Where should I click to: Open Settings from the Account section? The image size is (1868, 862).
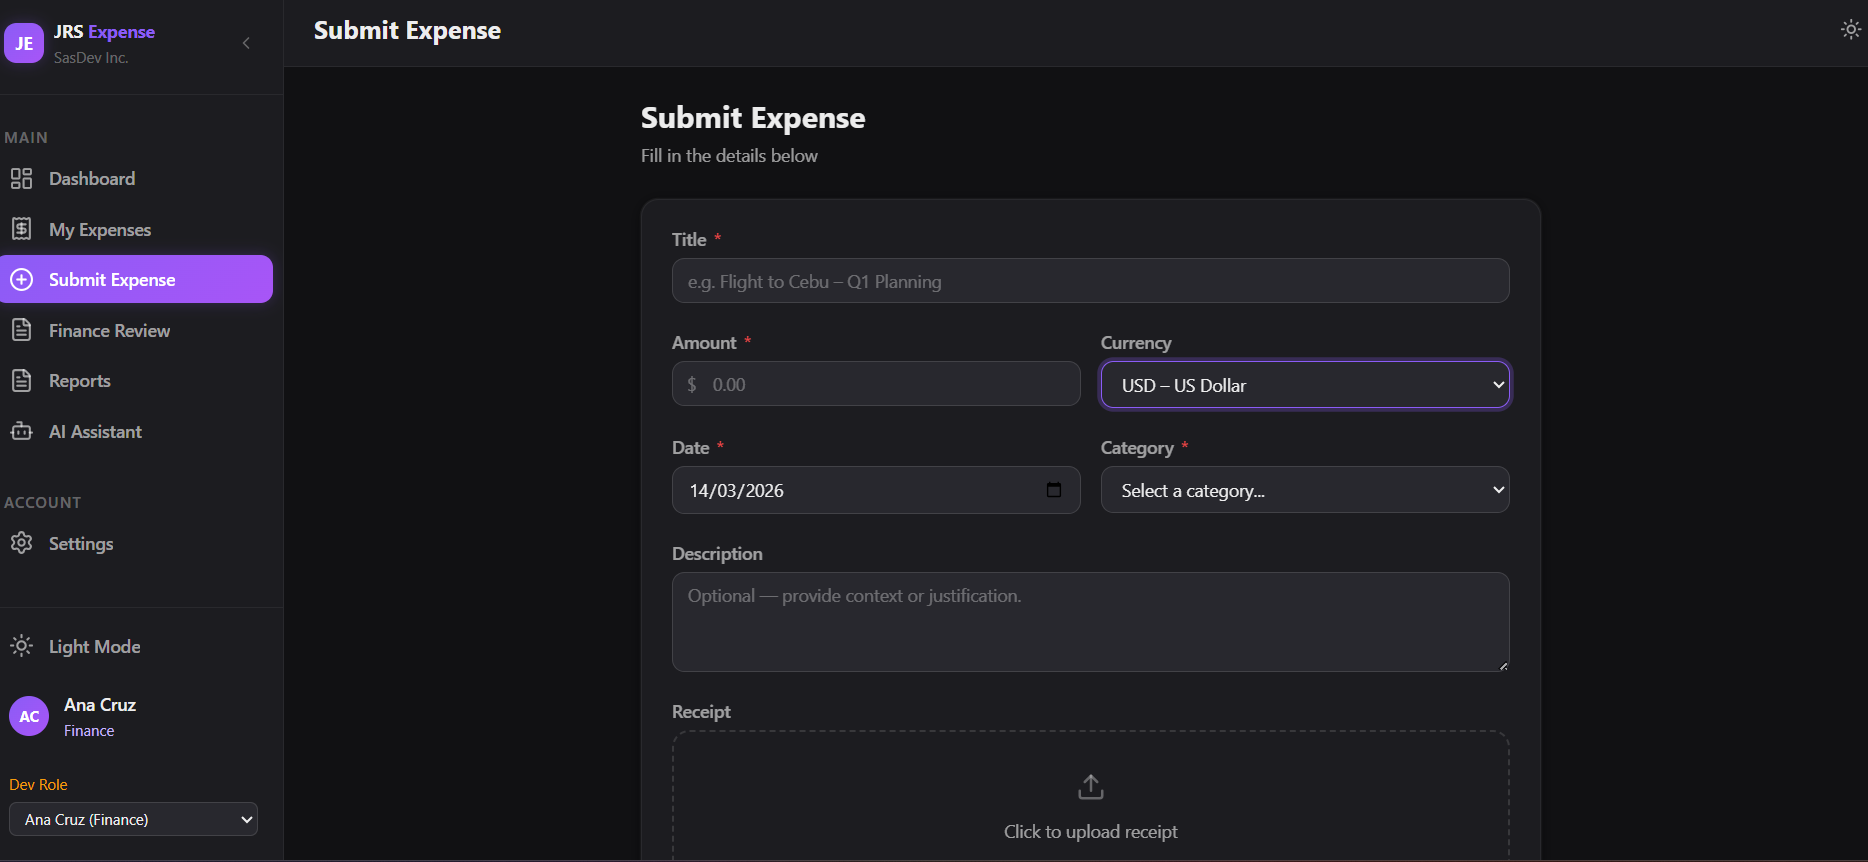pyautogui.click(x=136, y=543)
